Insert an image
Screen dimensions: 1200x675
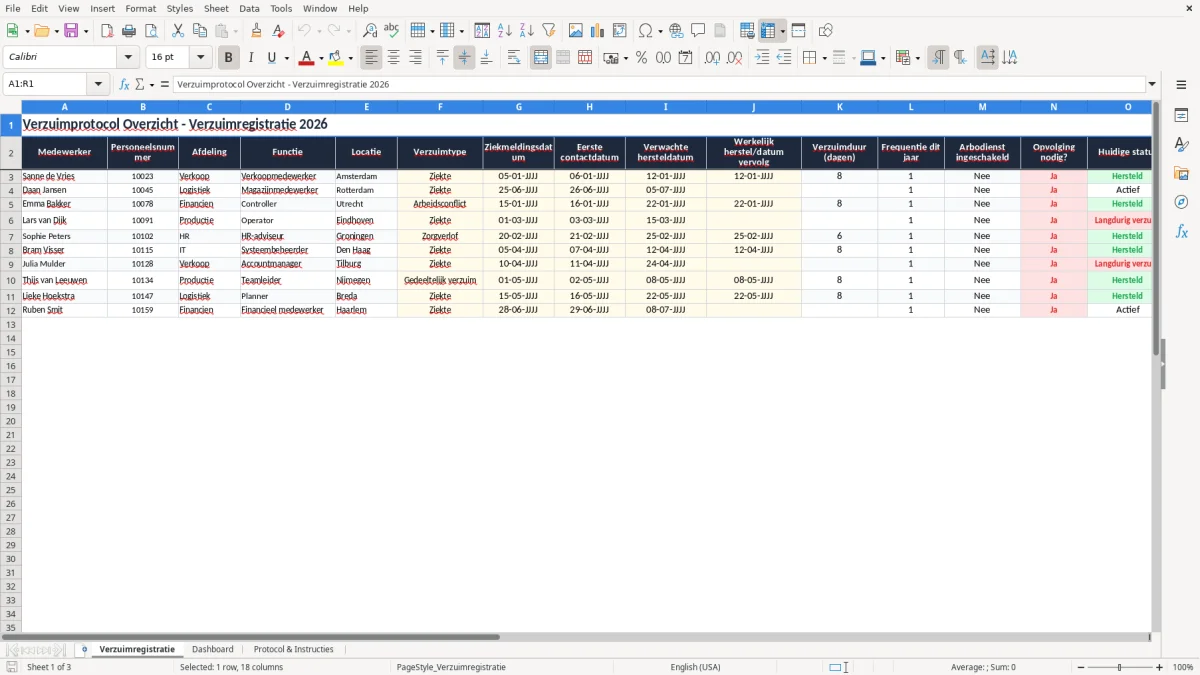pos(576,31)
